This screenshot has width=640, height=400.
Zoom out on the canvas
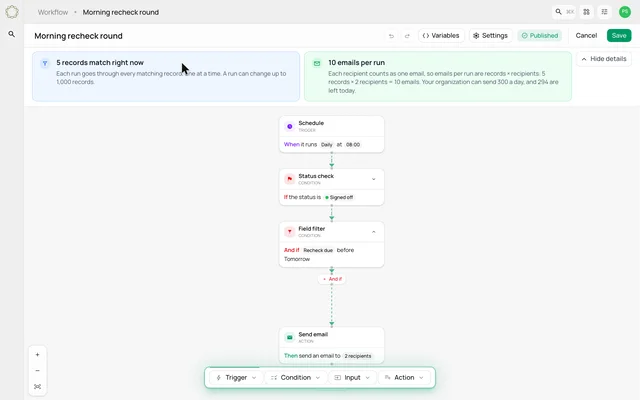coord(38,371)
